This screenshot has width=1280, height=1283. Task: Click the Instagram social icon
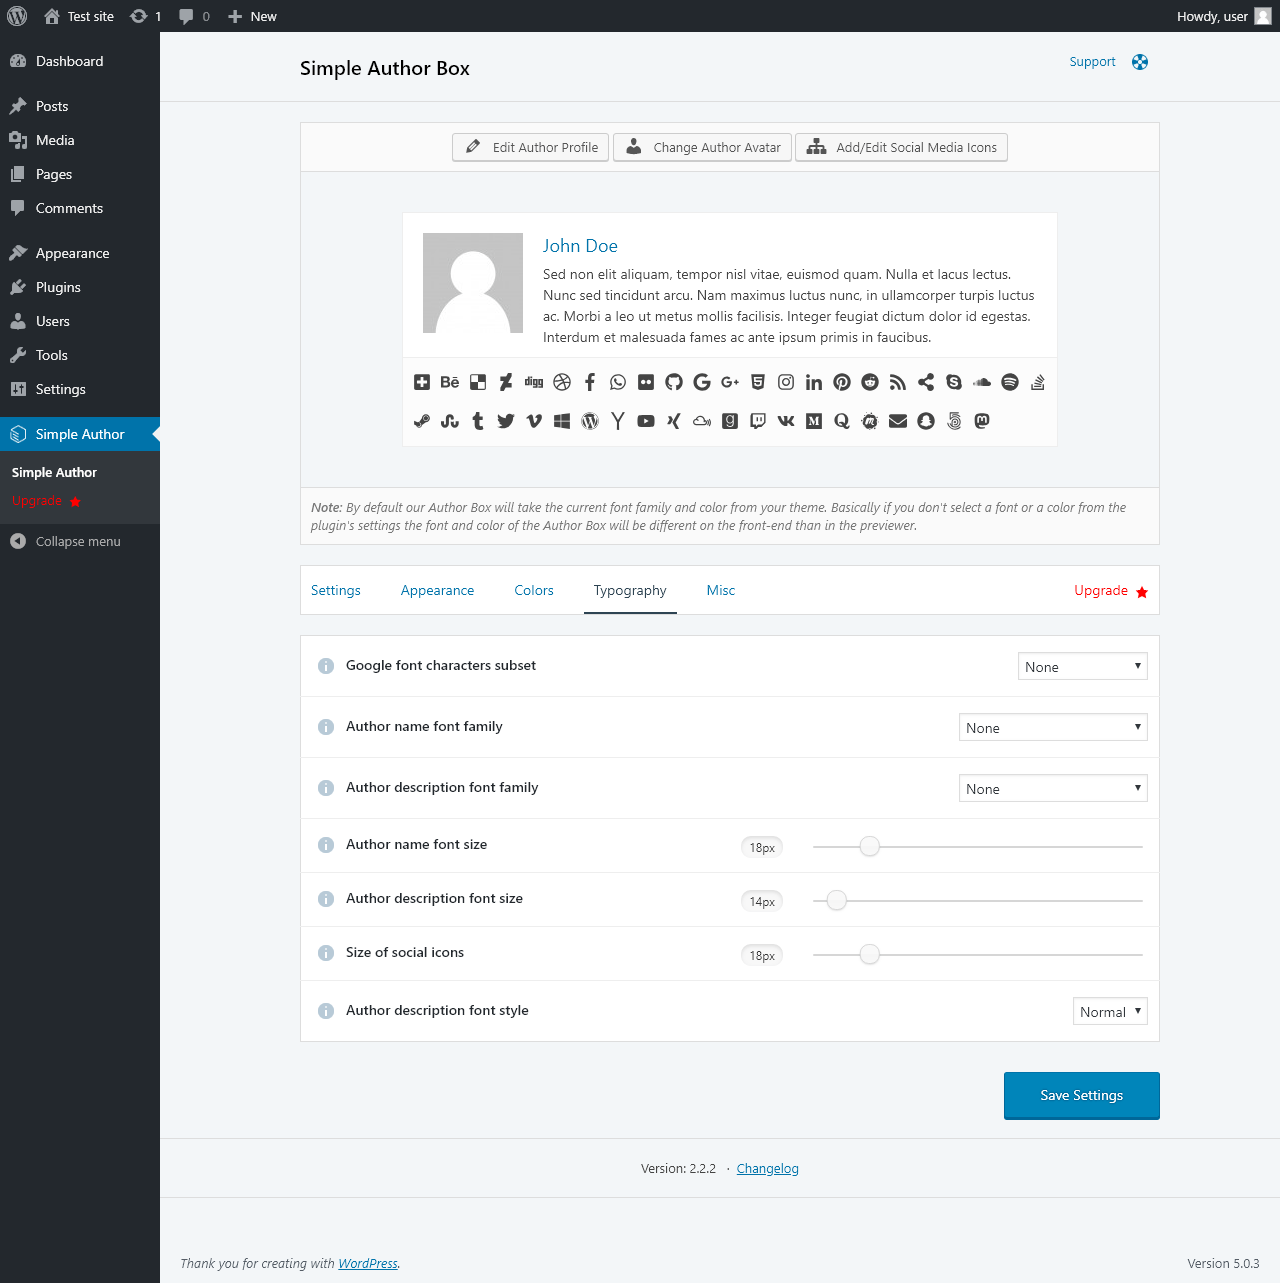coord(786,382)
